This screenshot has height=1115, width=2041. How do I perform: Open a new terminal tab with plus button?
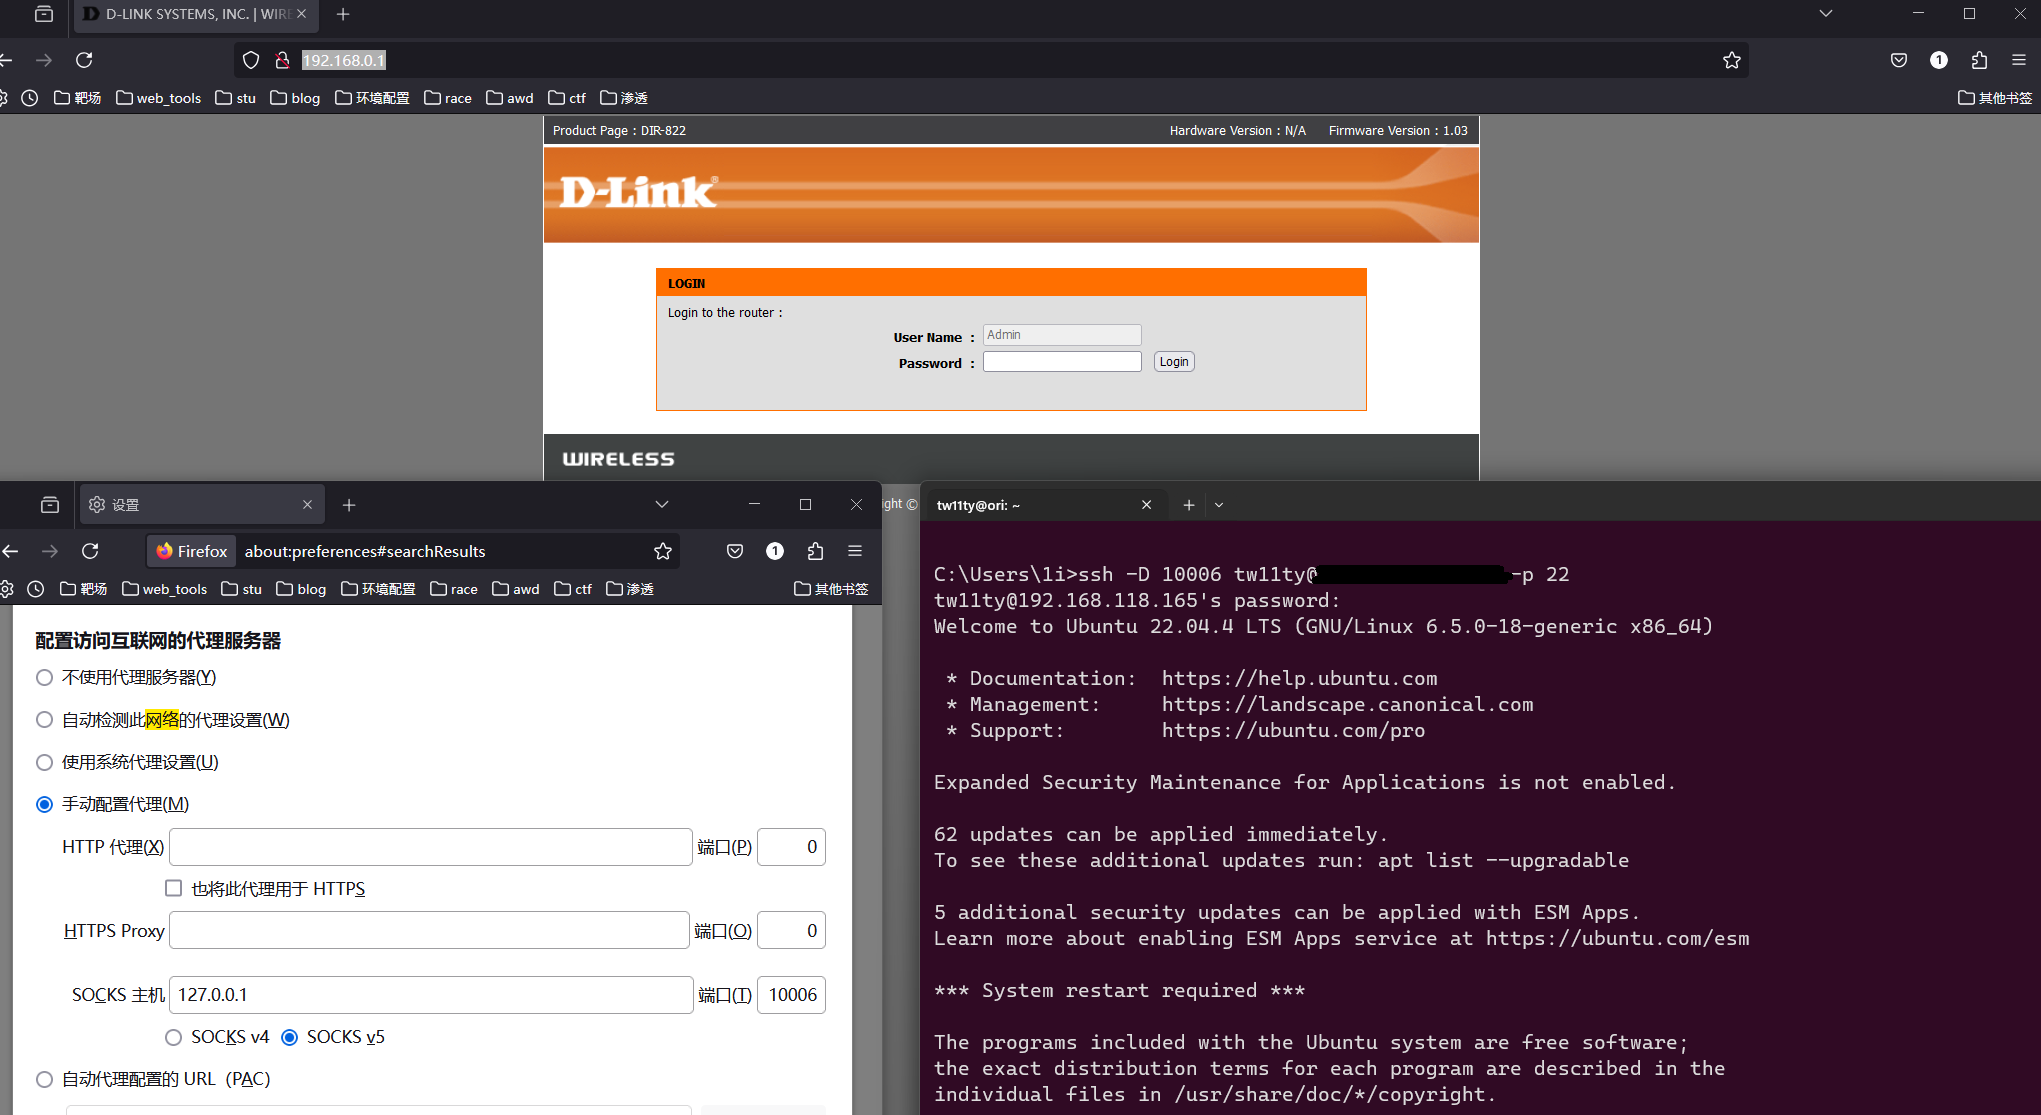(1188, 505)
